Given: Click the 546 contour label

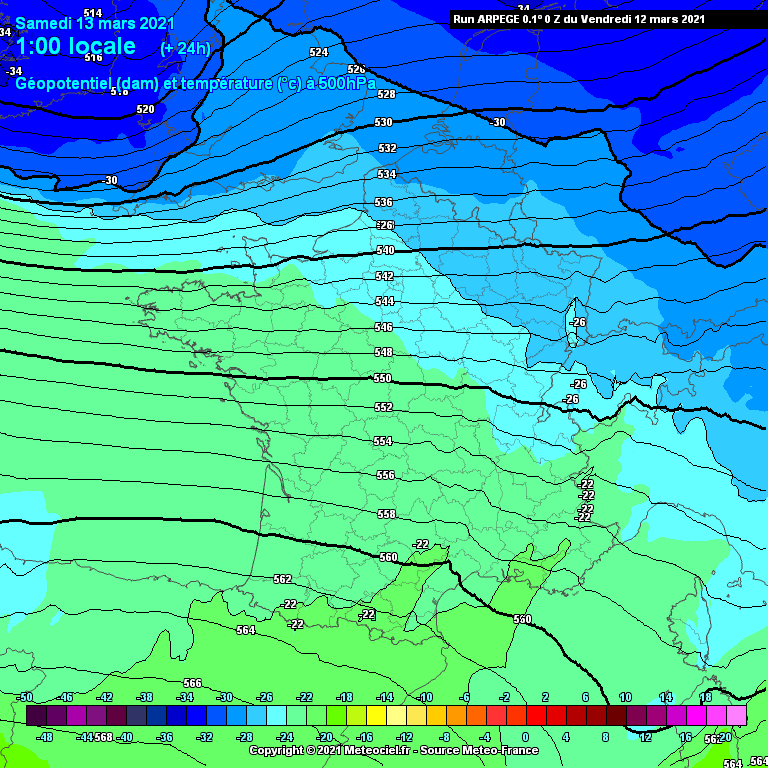Looking at the screenshot, I should click(x=383, y=327).
